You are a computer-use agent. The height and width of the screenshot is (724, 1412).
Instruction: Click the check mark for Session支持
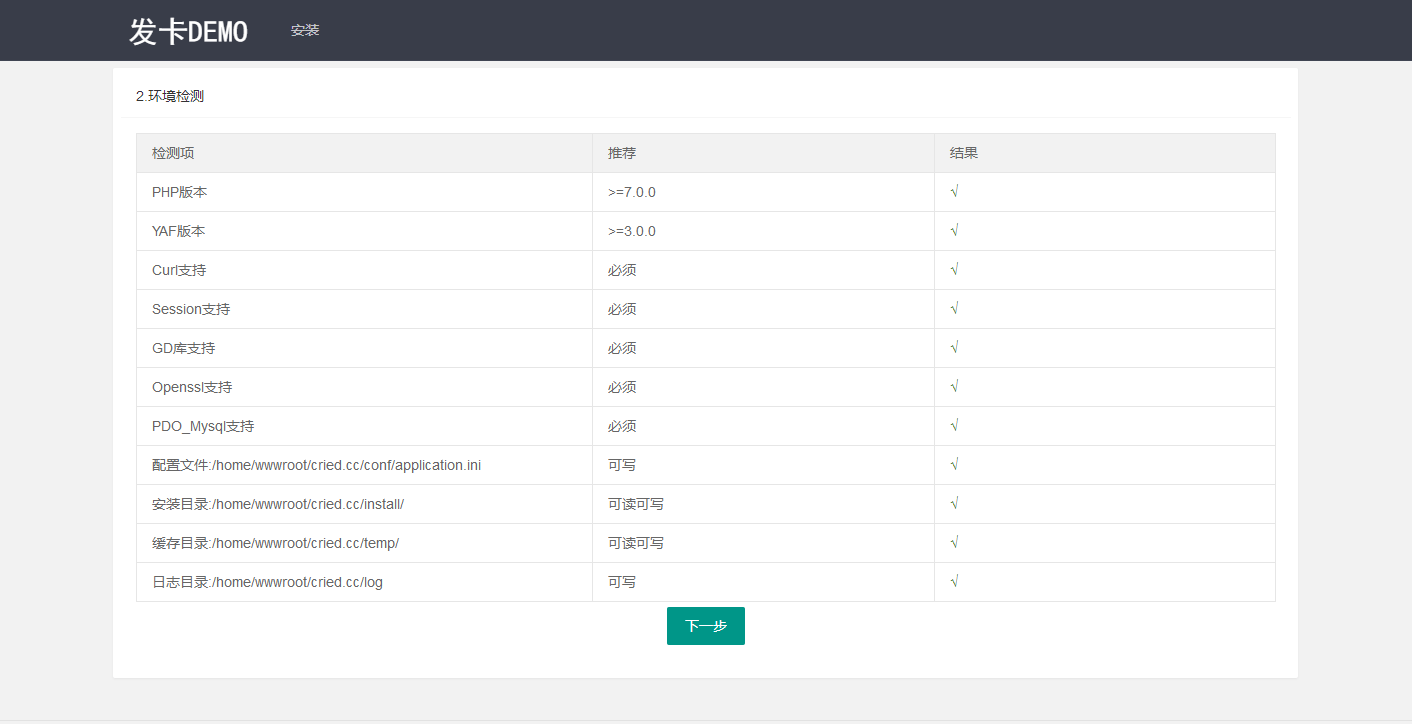pyautogui.click(x=955, y=309)
